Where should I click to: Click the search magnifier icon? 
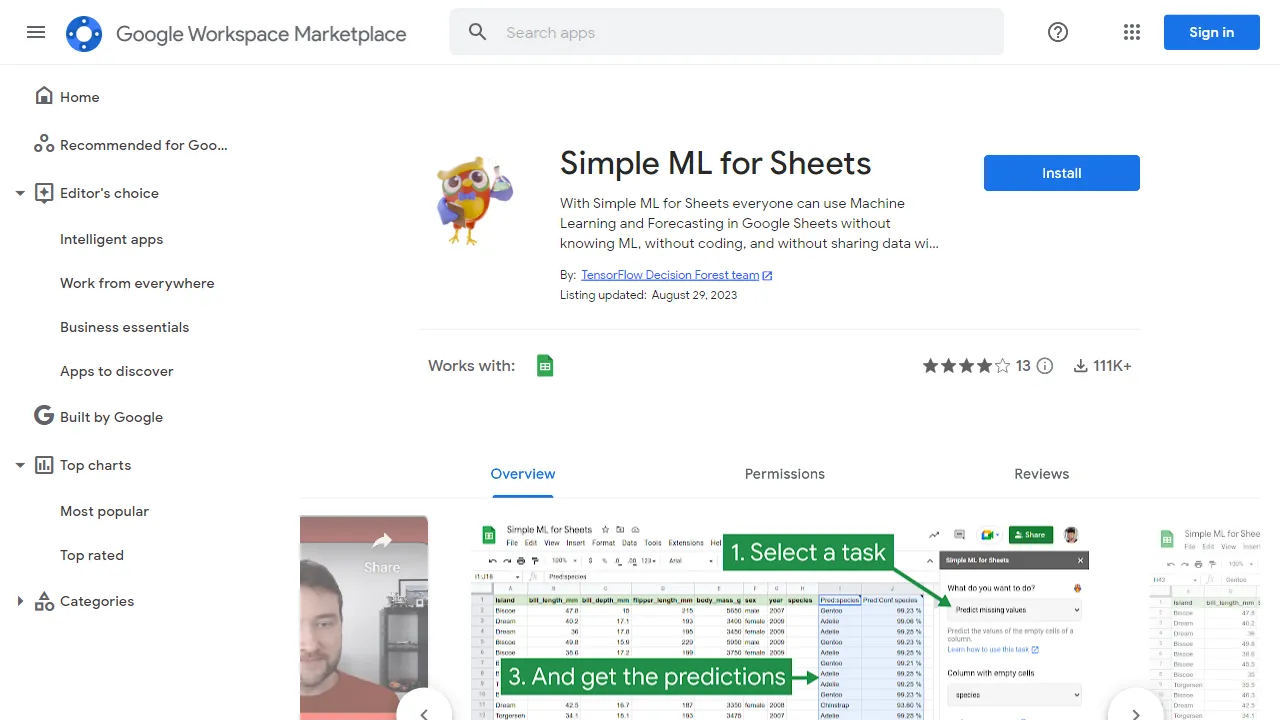478,32
